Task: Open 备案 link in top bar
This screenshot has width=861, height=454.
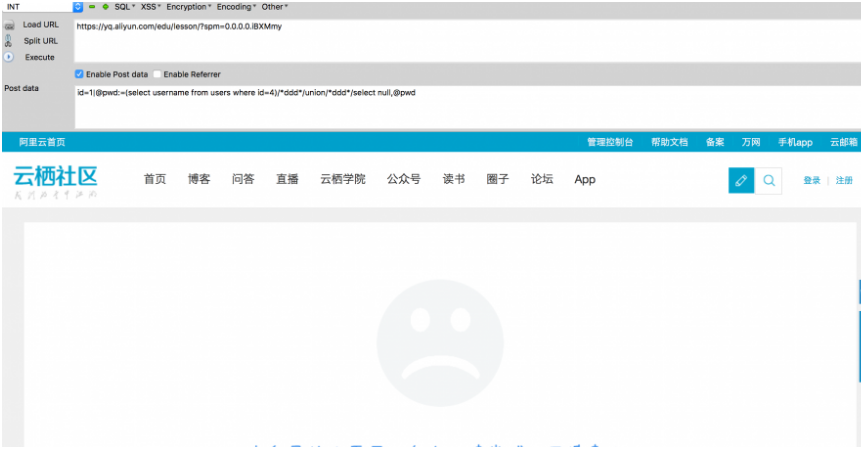Action: 715,142
